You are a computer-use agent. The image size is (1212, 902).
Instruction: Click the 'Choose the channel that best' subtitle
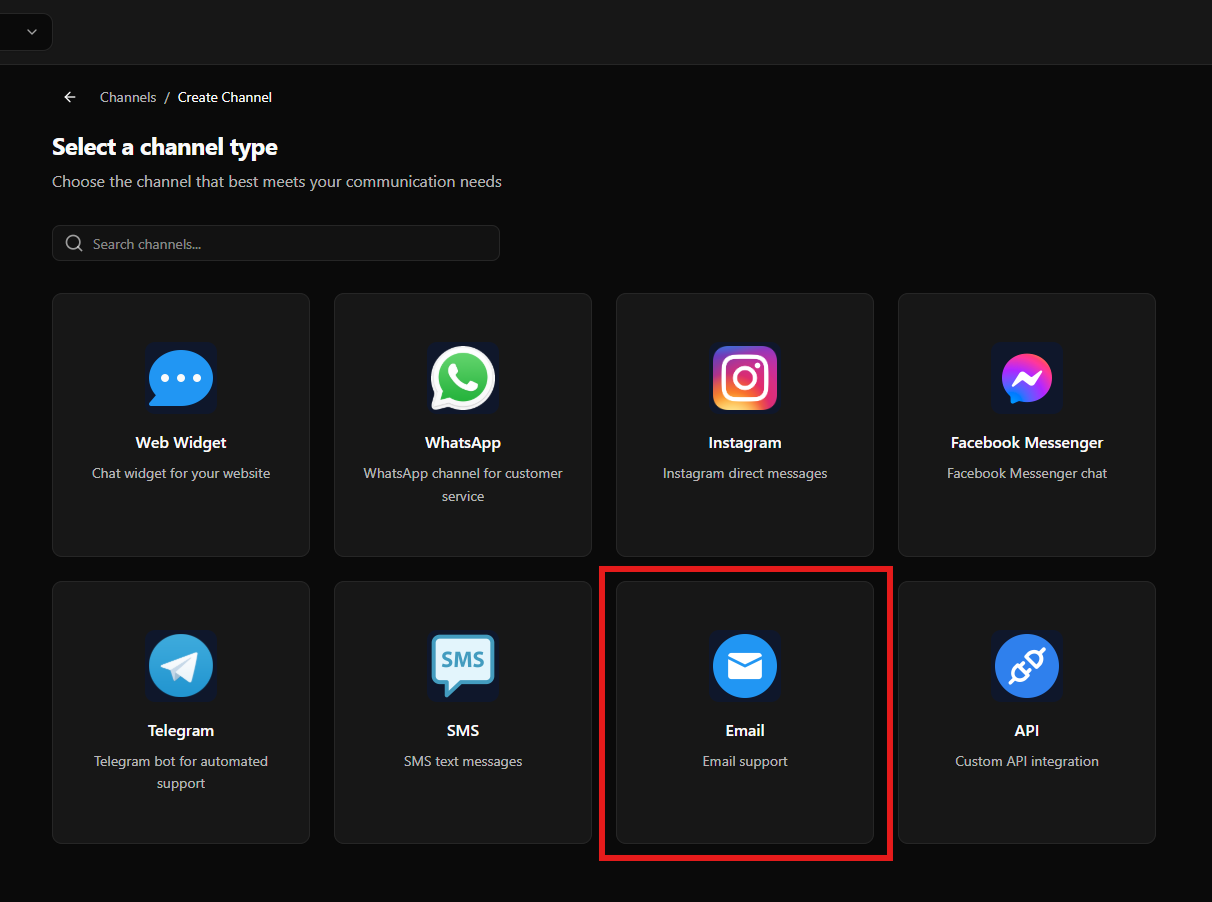point(277,182)
